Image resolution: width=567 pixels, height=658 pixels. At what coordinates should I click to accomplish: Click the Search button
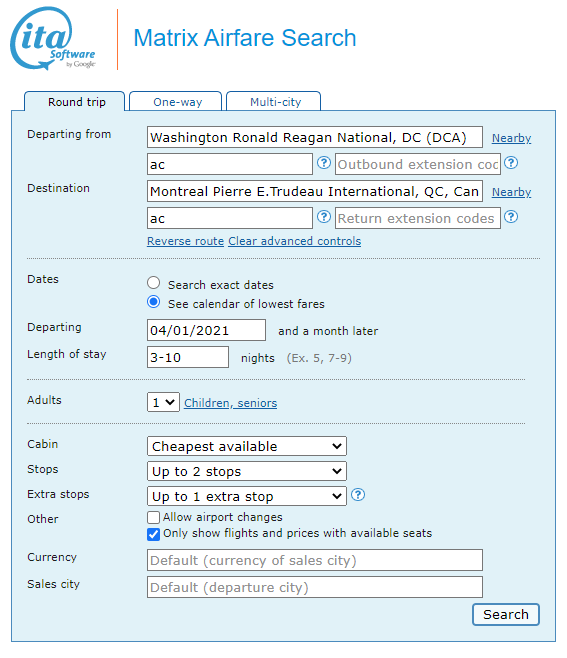click(506, 614)
